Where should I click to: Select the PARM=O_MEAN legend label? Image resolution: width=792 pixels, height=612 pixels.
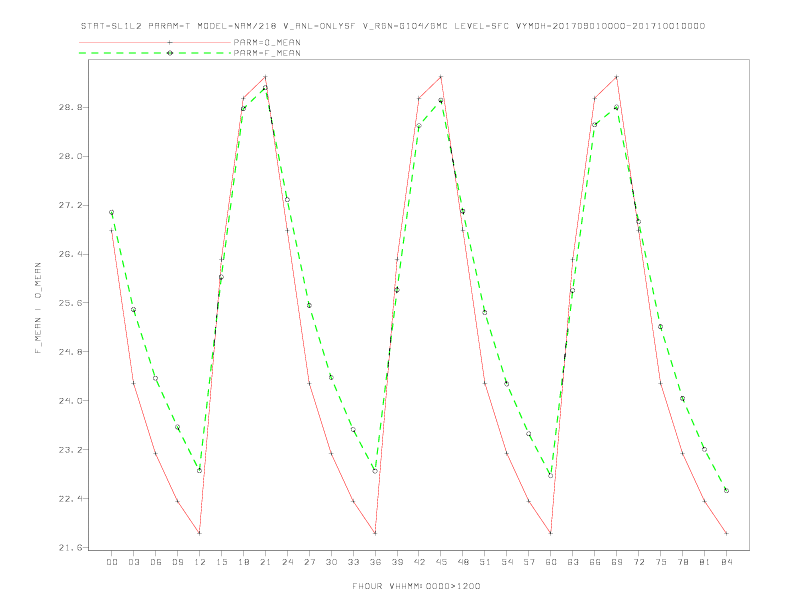[x=267, y=42]
